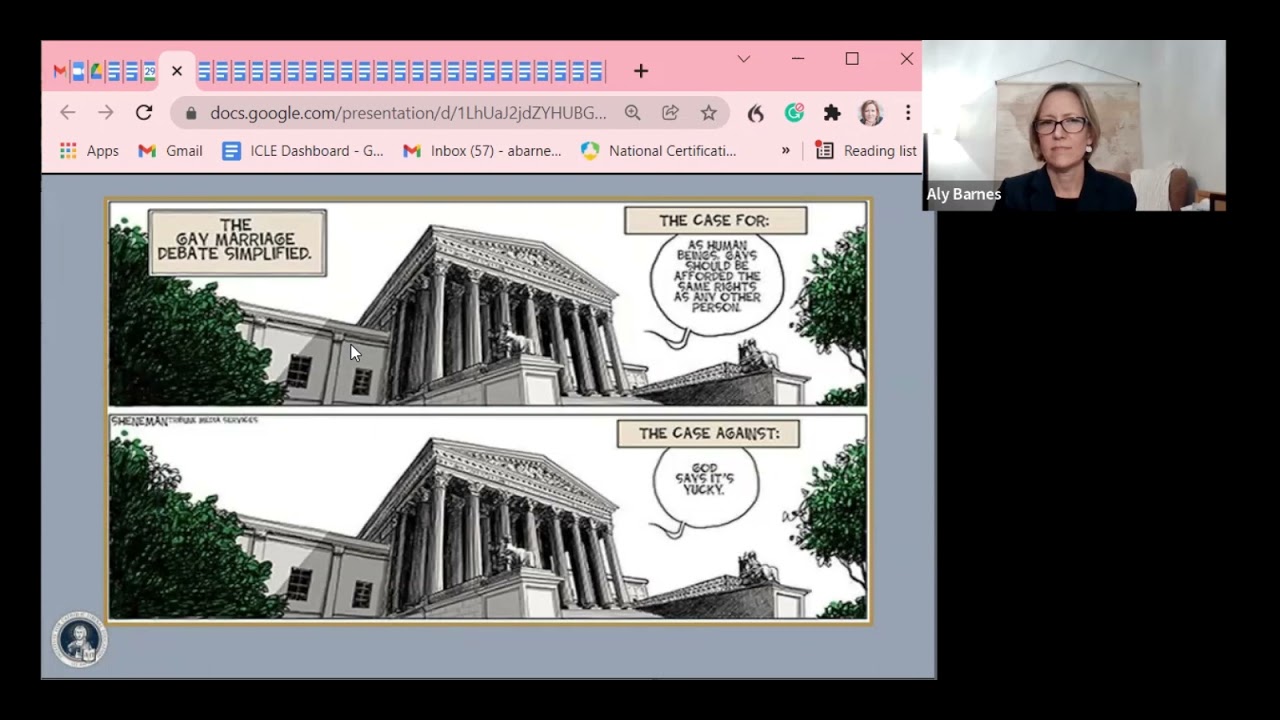Open the ICLE Dashboard bookmark
Screen dimensions: 1280x720
(303, 151)
